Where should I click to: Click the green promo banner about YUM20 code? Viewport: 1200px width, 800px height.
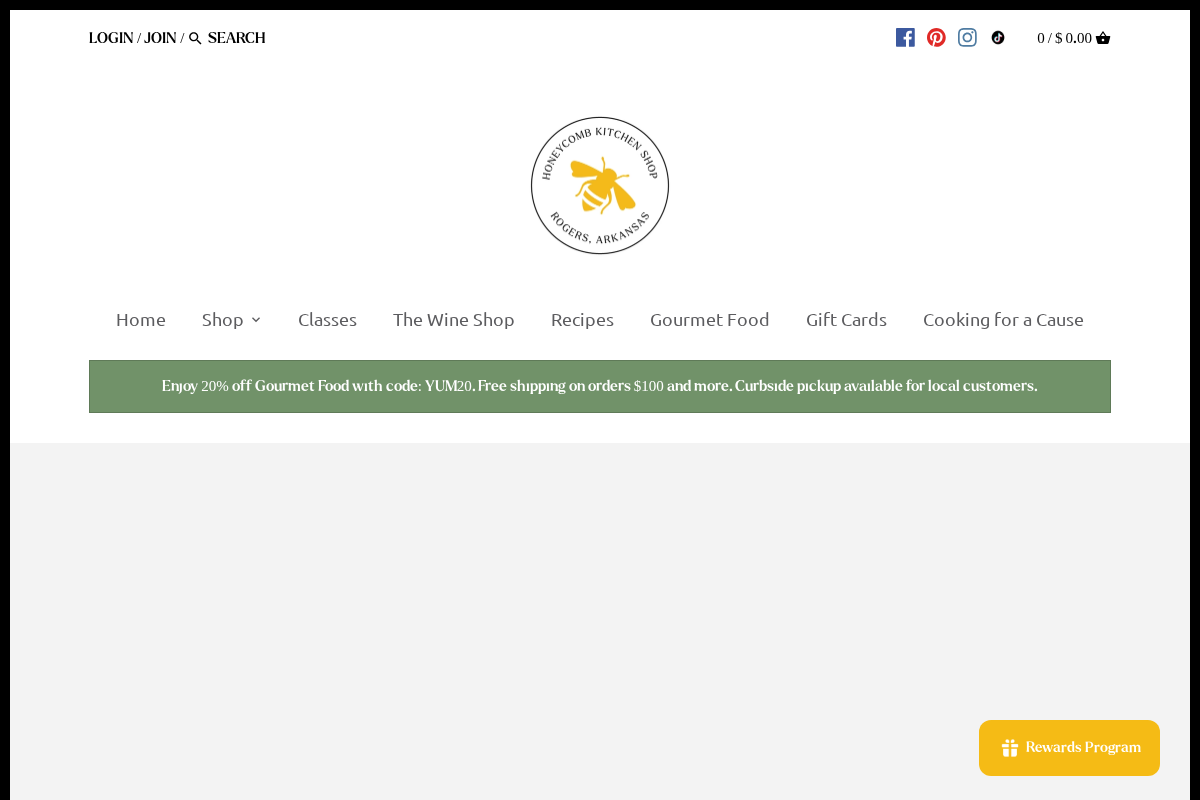tap(600, 386)
